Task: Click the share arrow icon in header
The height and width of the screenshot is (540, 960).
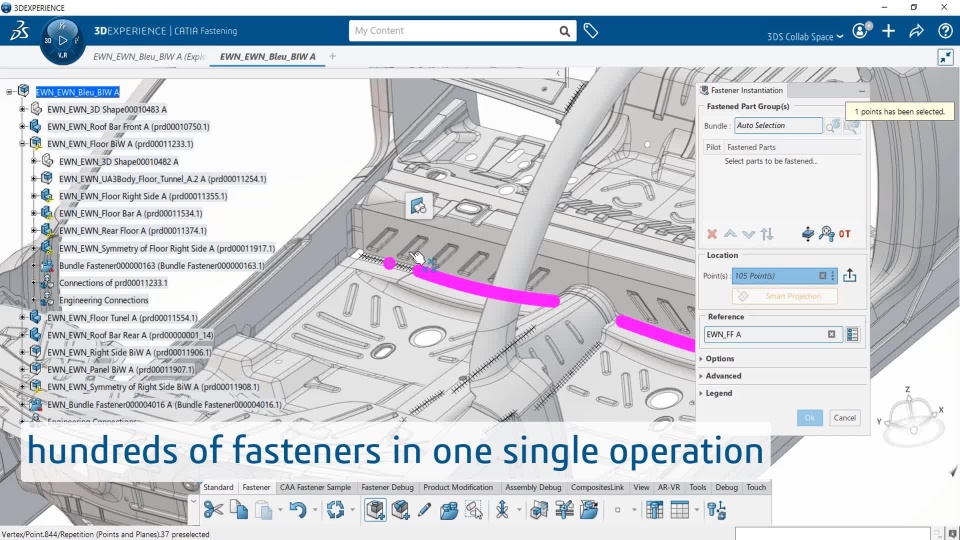Action: click(x=917, y=31)
